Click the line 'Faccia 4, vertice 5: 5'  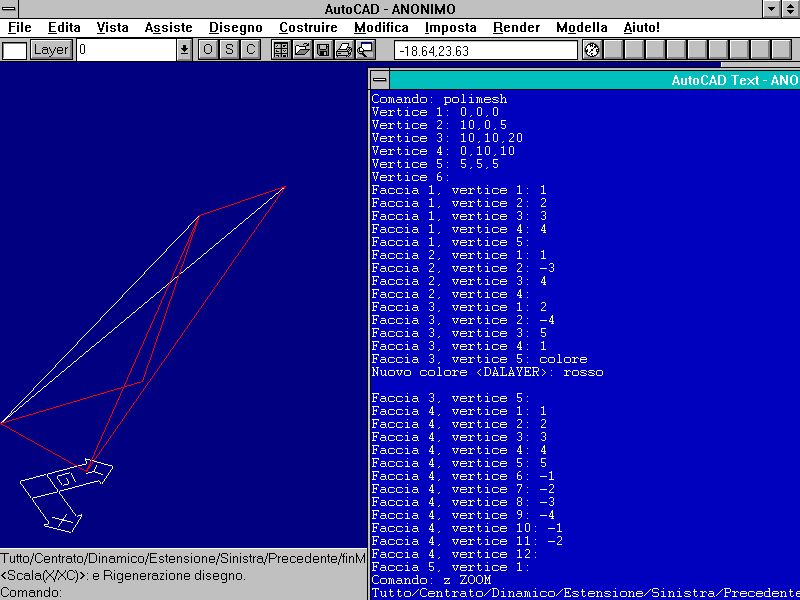459,463
